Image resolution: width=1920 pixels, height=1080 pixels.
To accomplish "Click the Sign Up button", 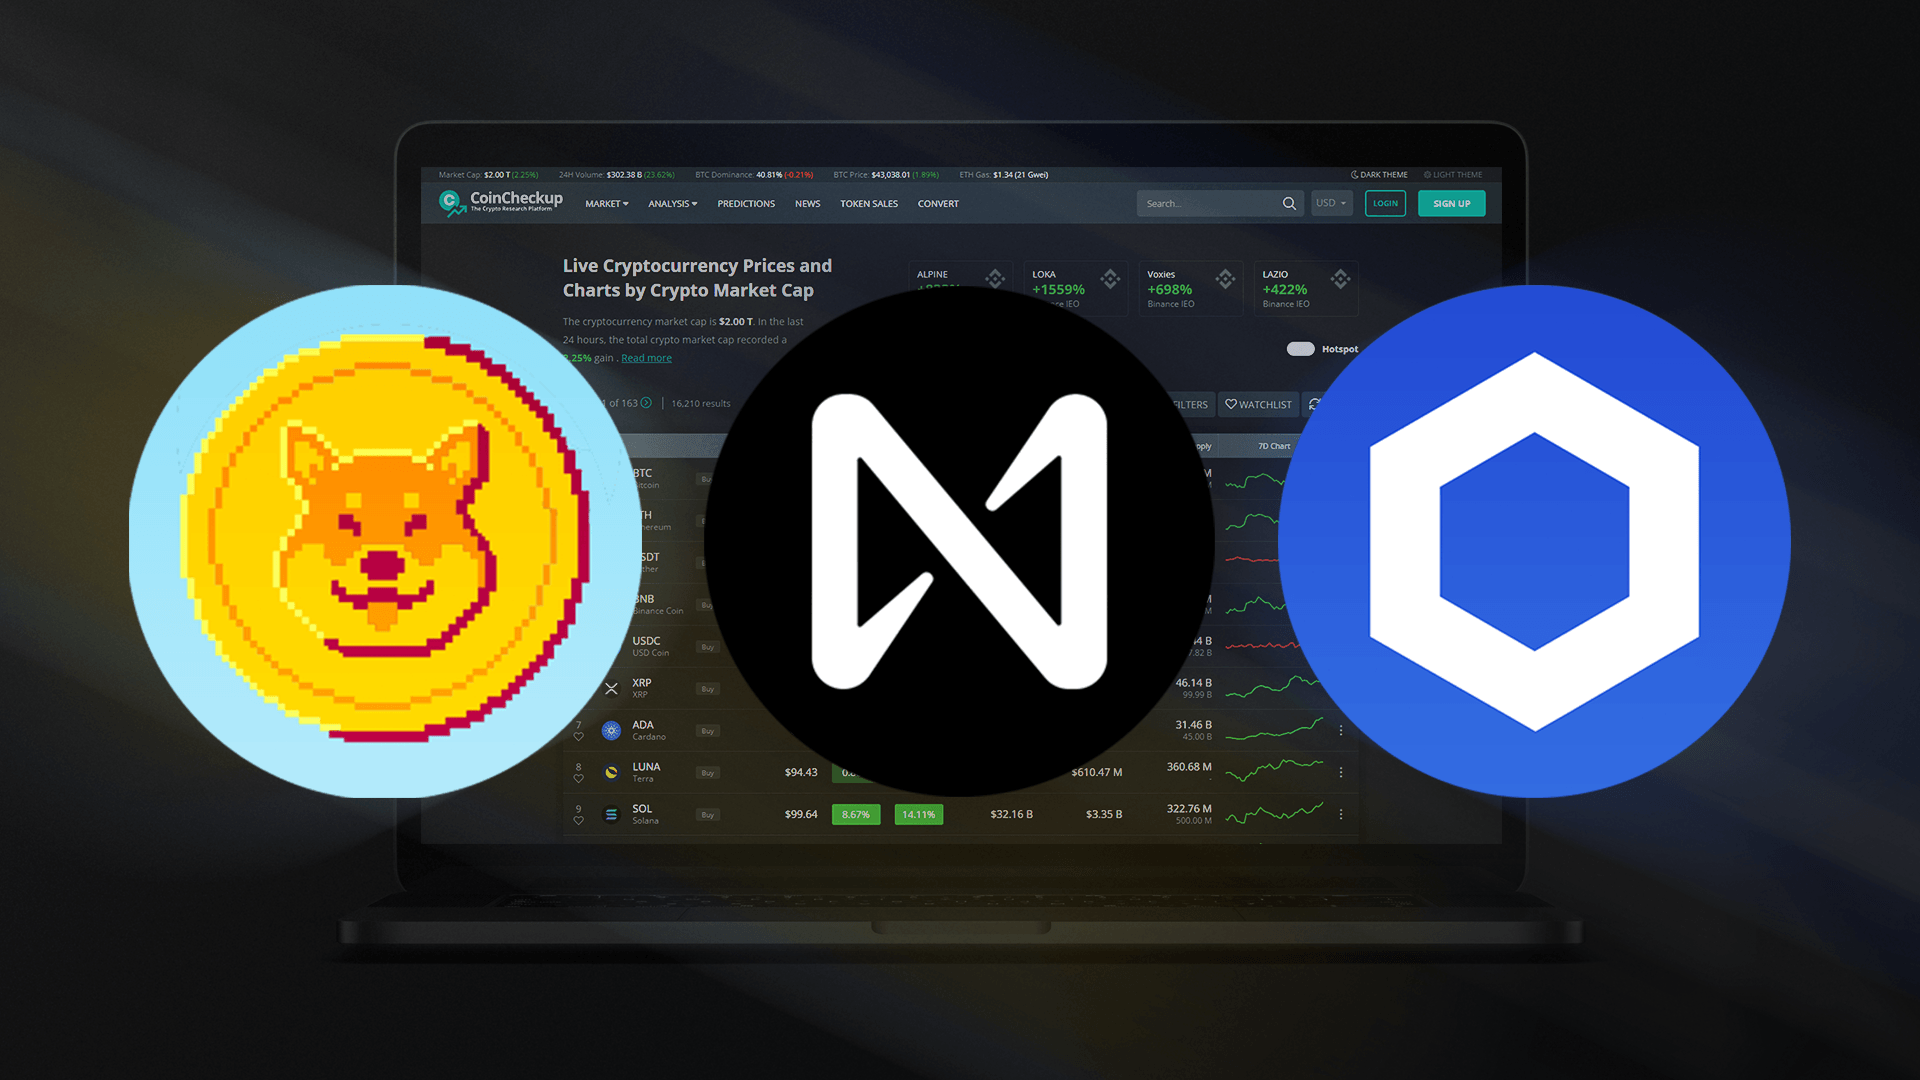I will [x=1451, y=203].
